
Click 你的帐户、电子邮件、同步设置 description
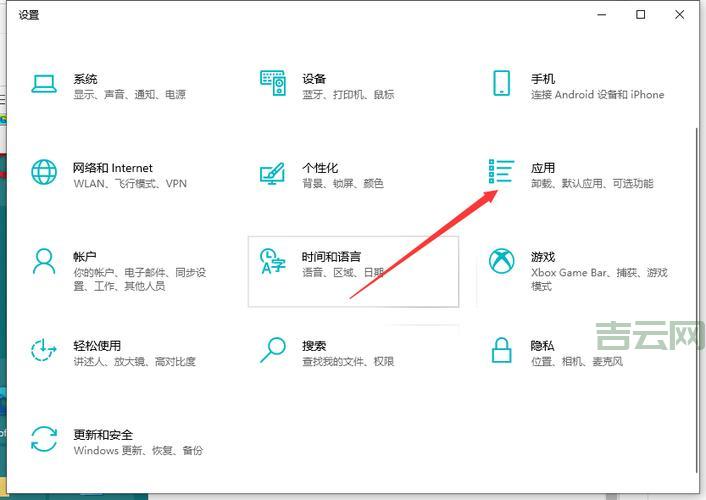pyautogui.click(x=140, y=279)
